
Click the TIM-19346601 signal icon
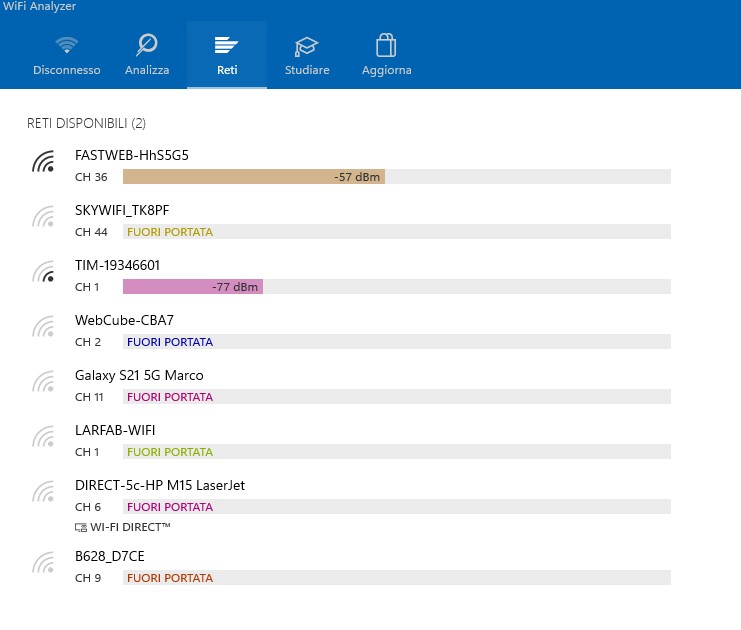[43, 272]
